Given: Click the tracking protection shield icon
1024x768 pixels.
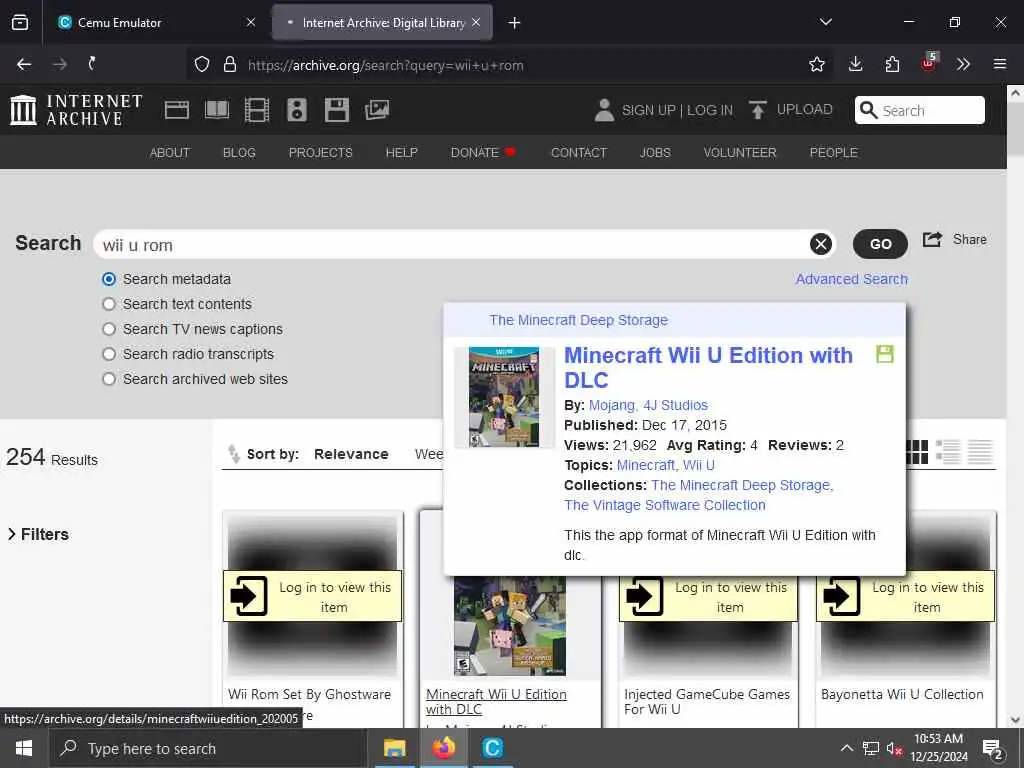Looking at the screenshot, I should 202,65.
